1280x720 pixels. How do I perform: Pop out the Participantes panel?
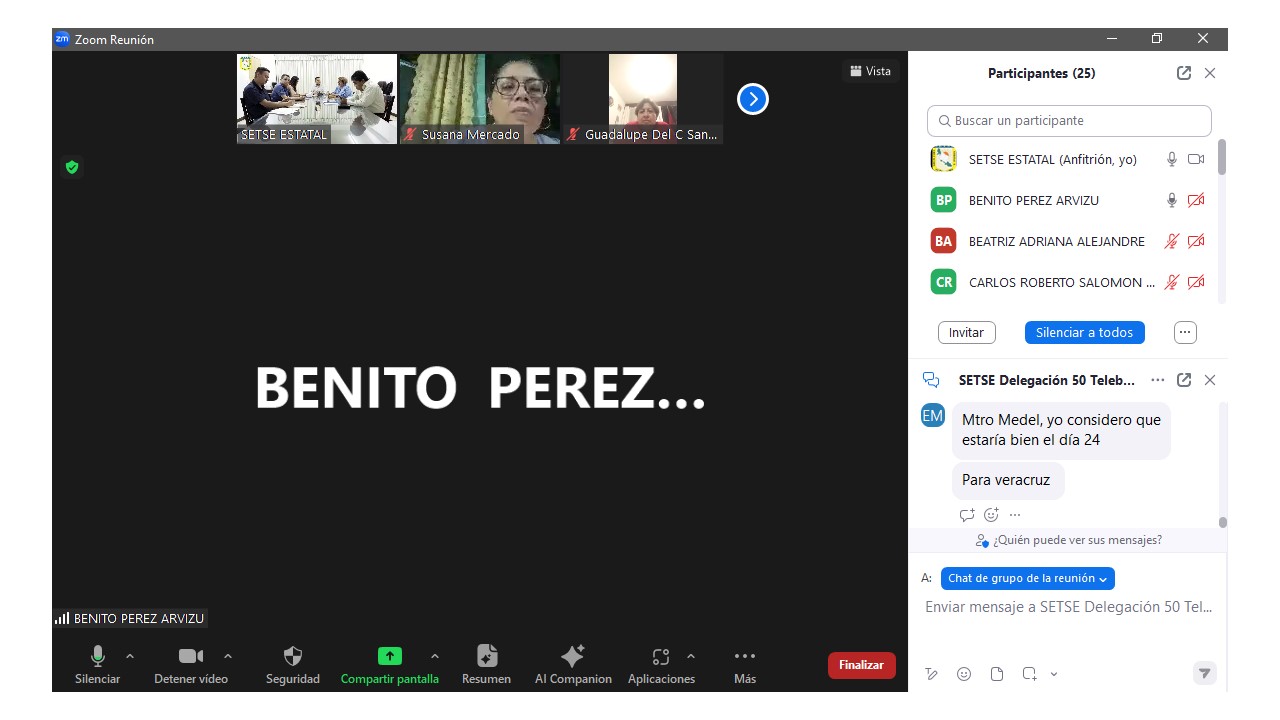pyautogui.click(x=1184, y=73)
